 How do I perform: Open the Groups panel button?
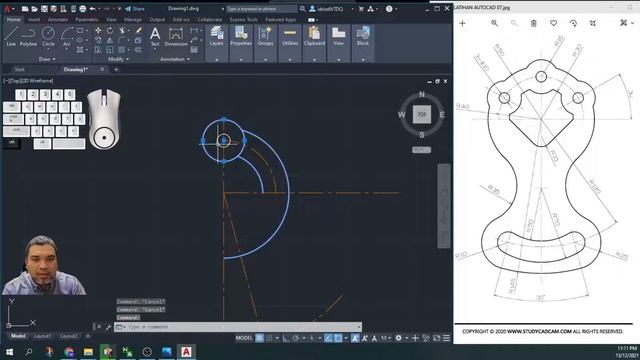point(265,36)
